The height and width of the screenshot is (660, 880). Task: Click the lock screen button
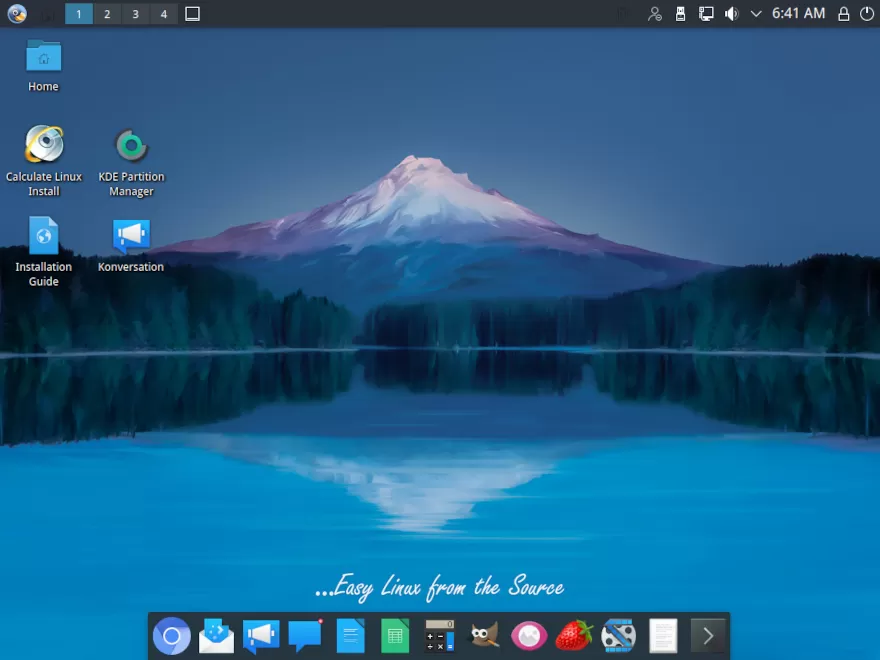coord(843,14)
